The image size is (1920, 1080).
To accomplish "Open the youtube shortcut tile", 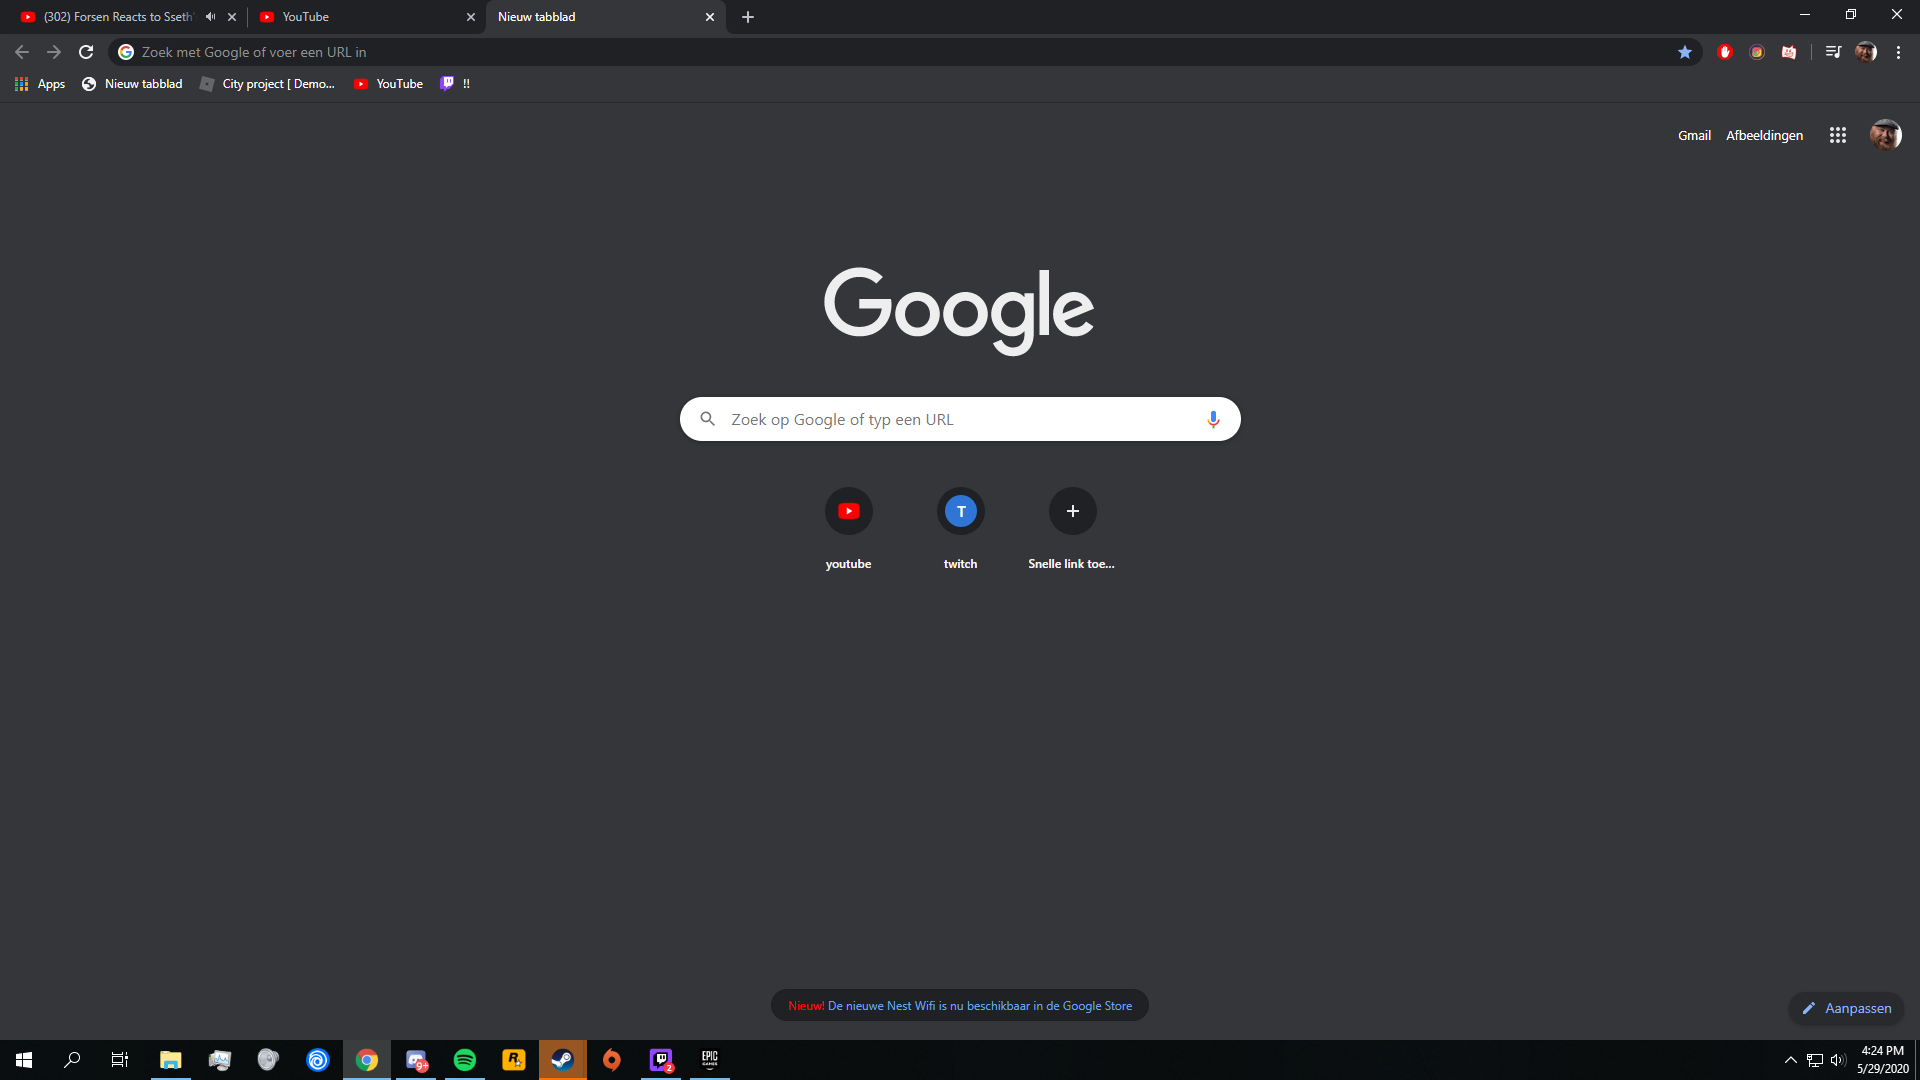I will 848,511.
